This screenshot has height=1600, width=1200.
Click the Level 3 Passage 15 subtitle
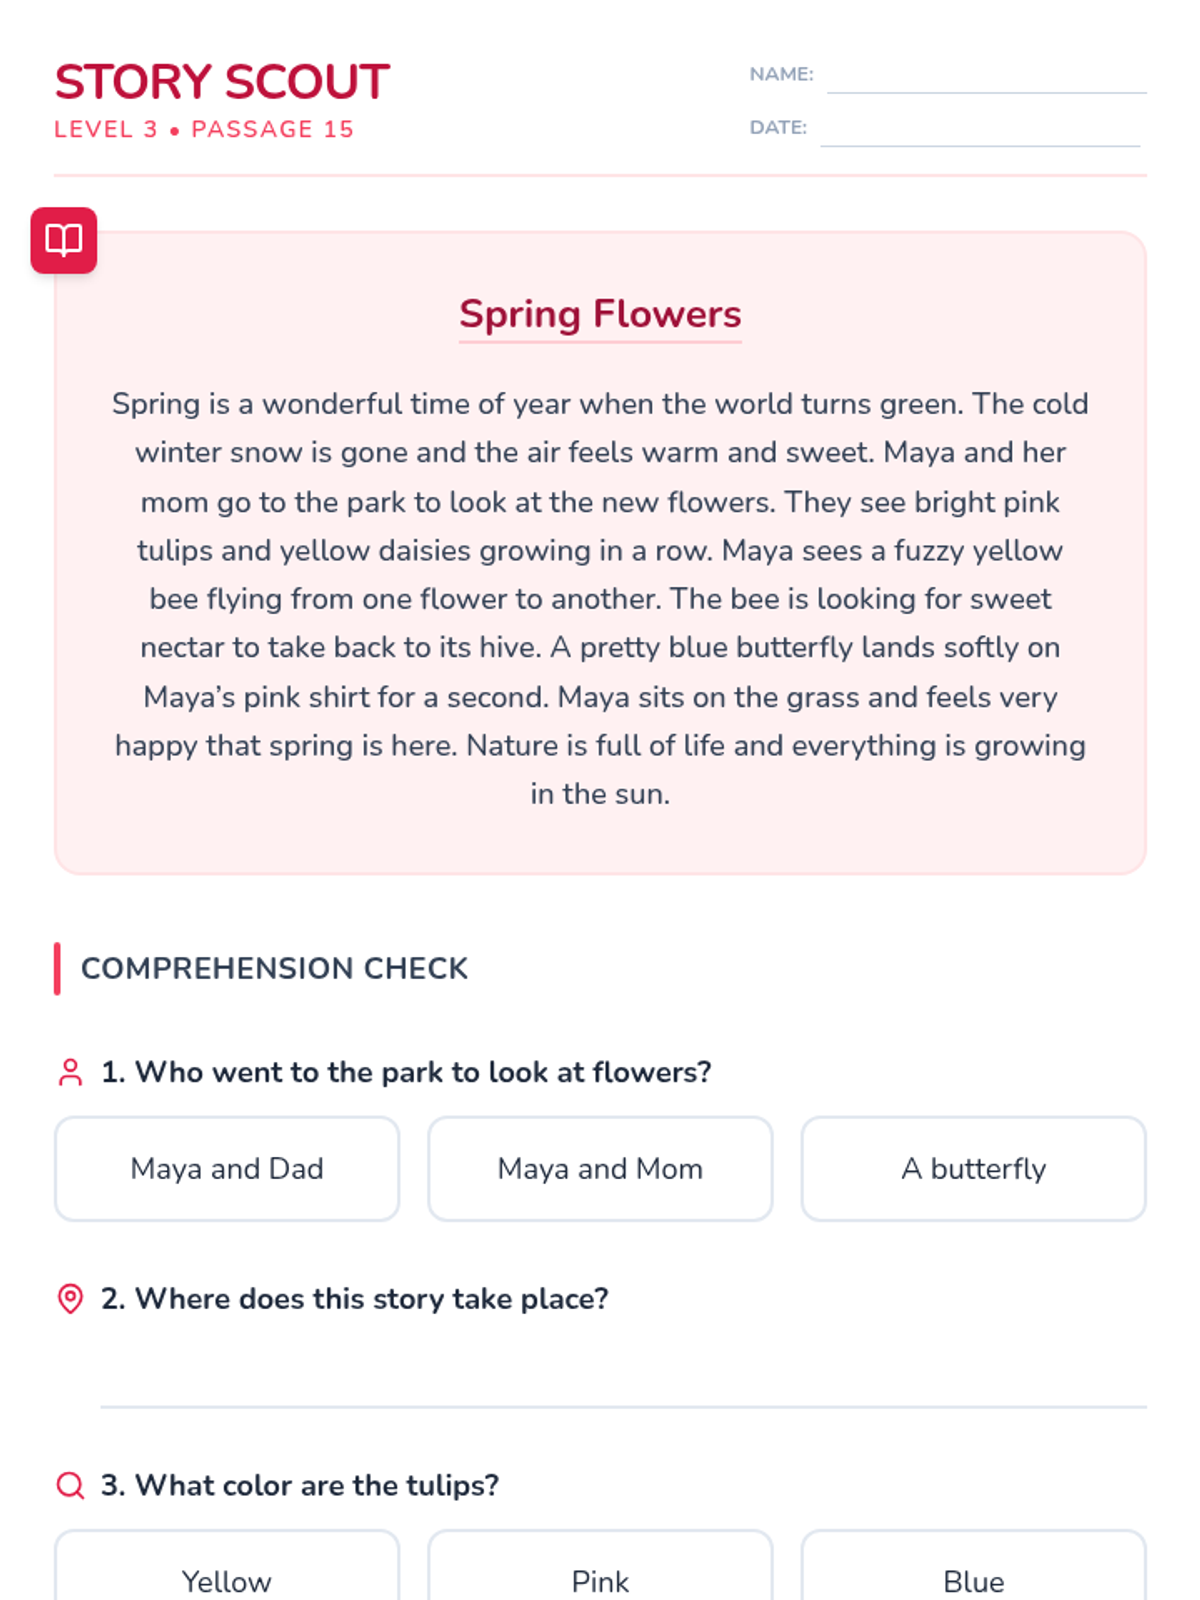(204, 129)
